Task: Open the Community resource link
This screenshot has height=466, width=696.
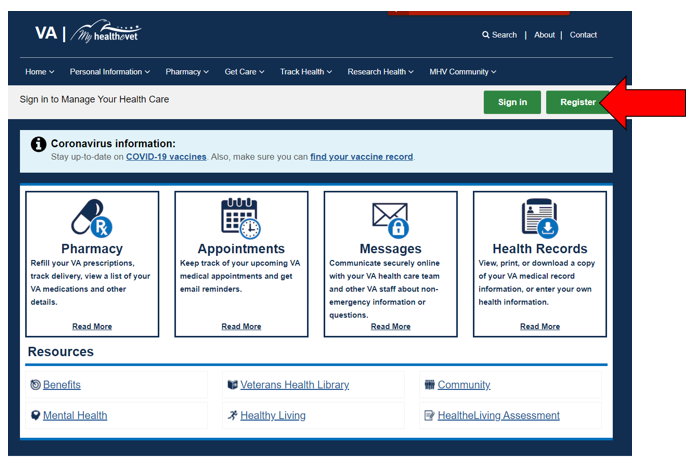Action: click(464, 384)
